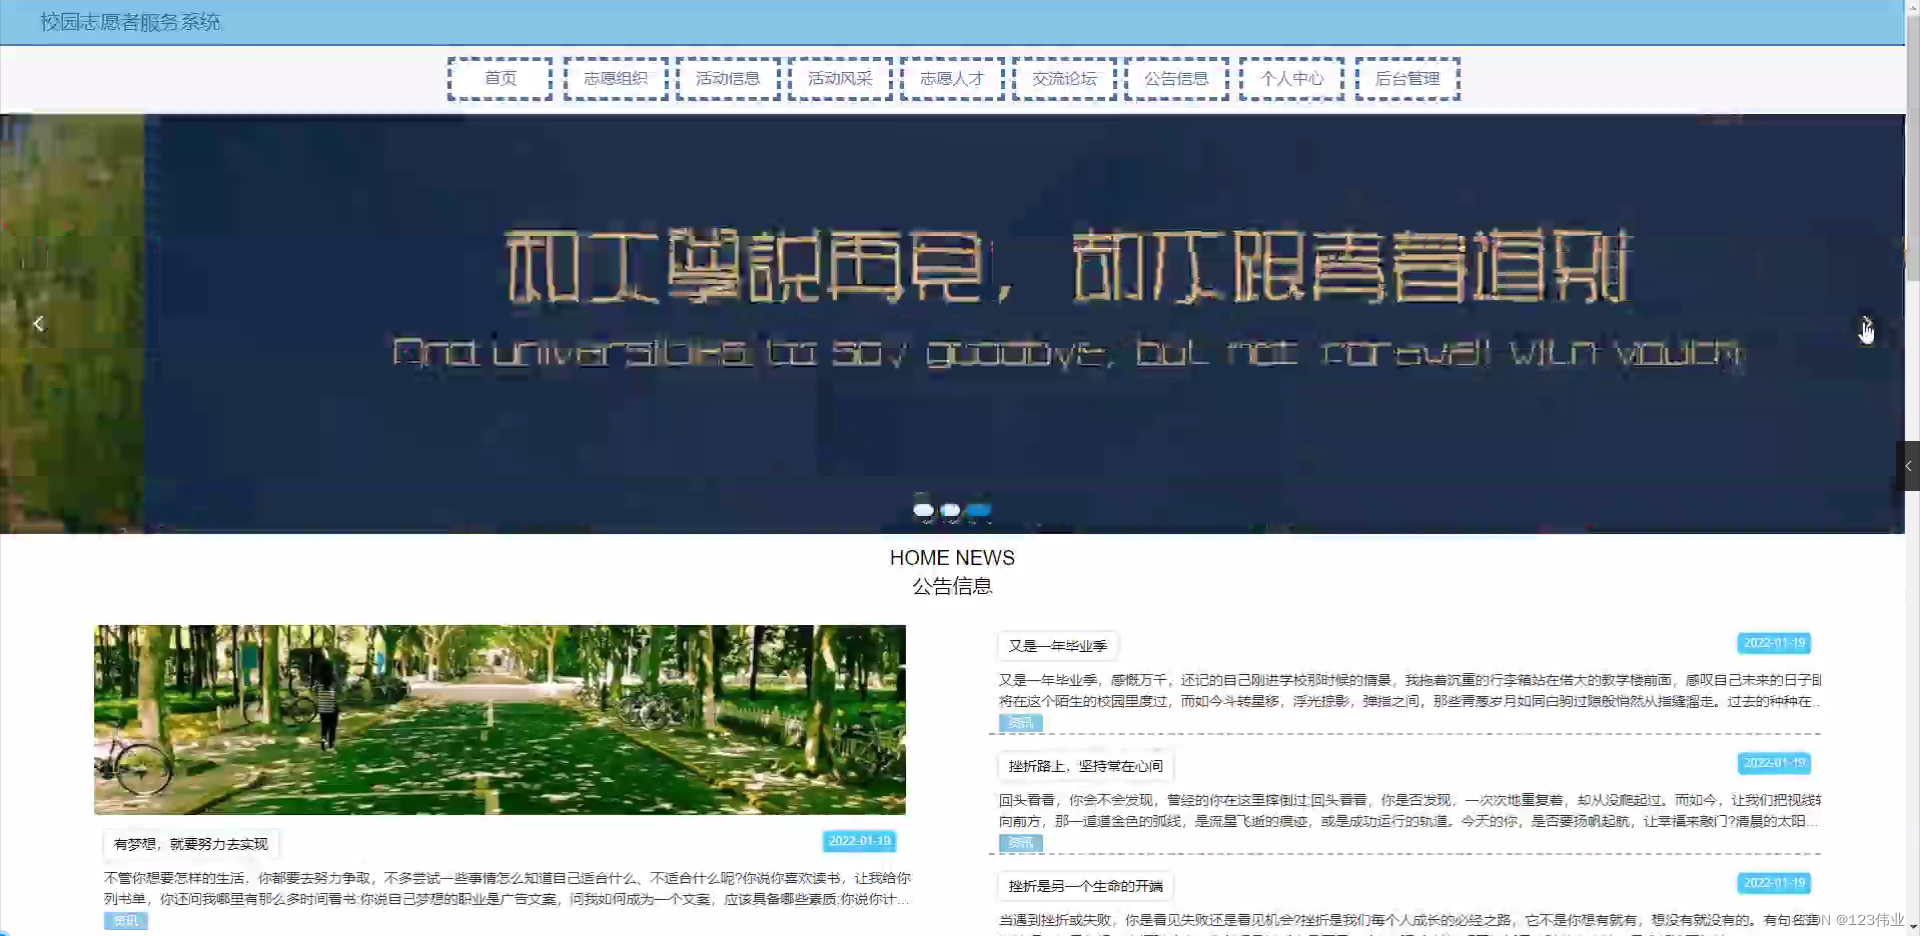Open the 志愿组织 menu item
Image resolution: width=1920 pixels, height=936 pixels.
pos(615,78)
